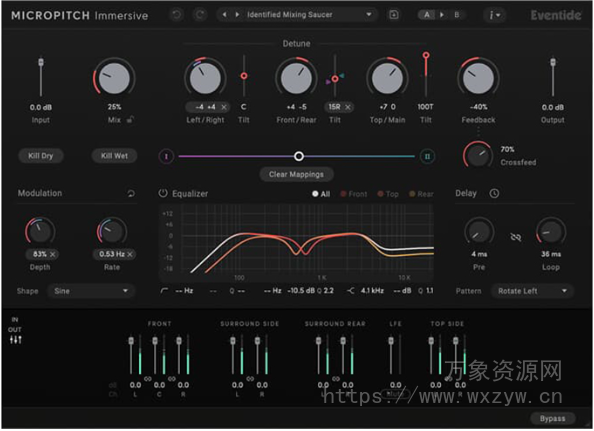Click the low-cut filter shape icon
Image resolution: width=594 pixels, height=431 pixels.
(x=164, y=291)
